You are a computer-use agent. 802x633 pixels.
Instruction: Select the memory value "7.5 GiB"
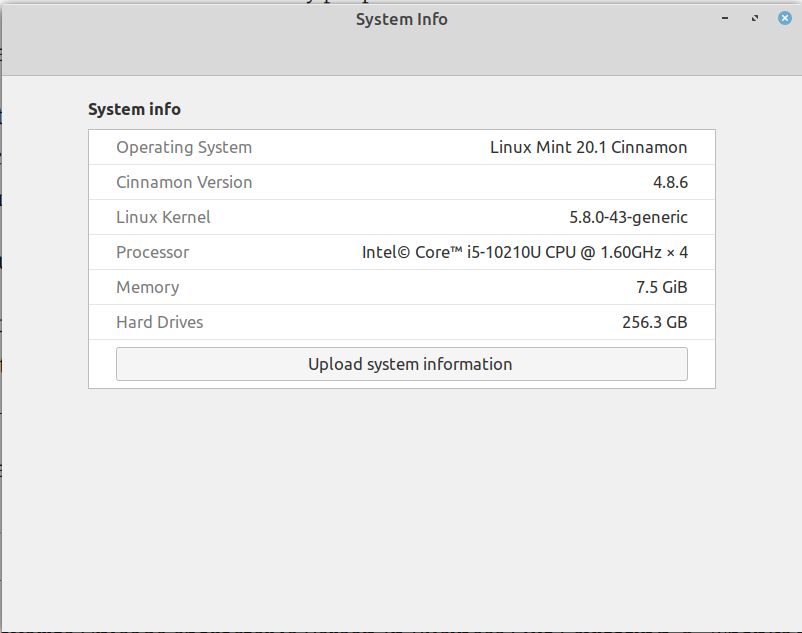661,287
